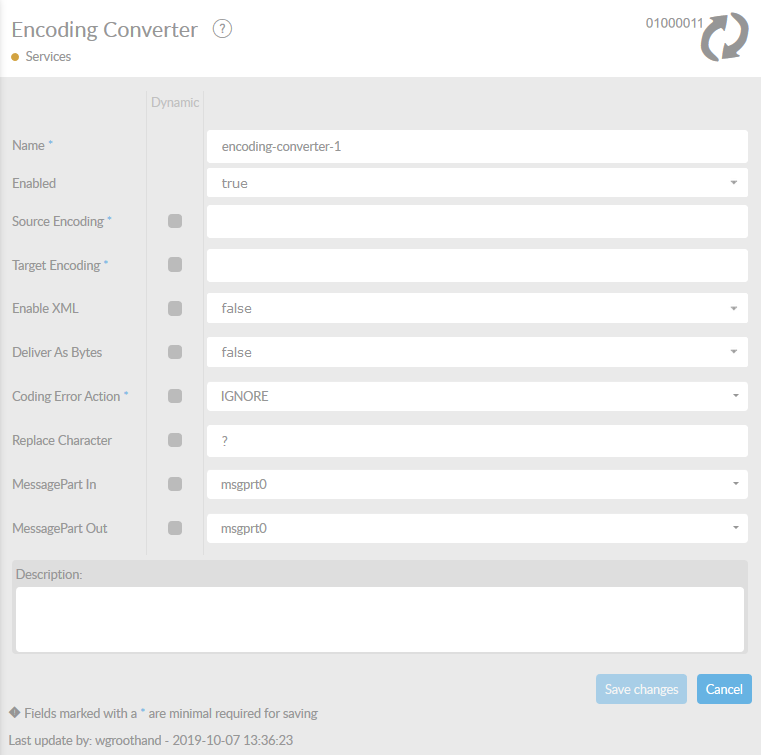This screenshot has height=755, width=761.
Task: Expand the Enable XML dropdown
Action: (x=477, y=309)
